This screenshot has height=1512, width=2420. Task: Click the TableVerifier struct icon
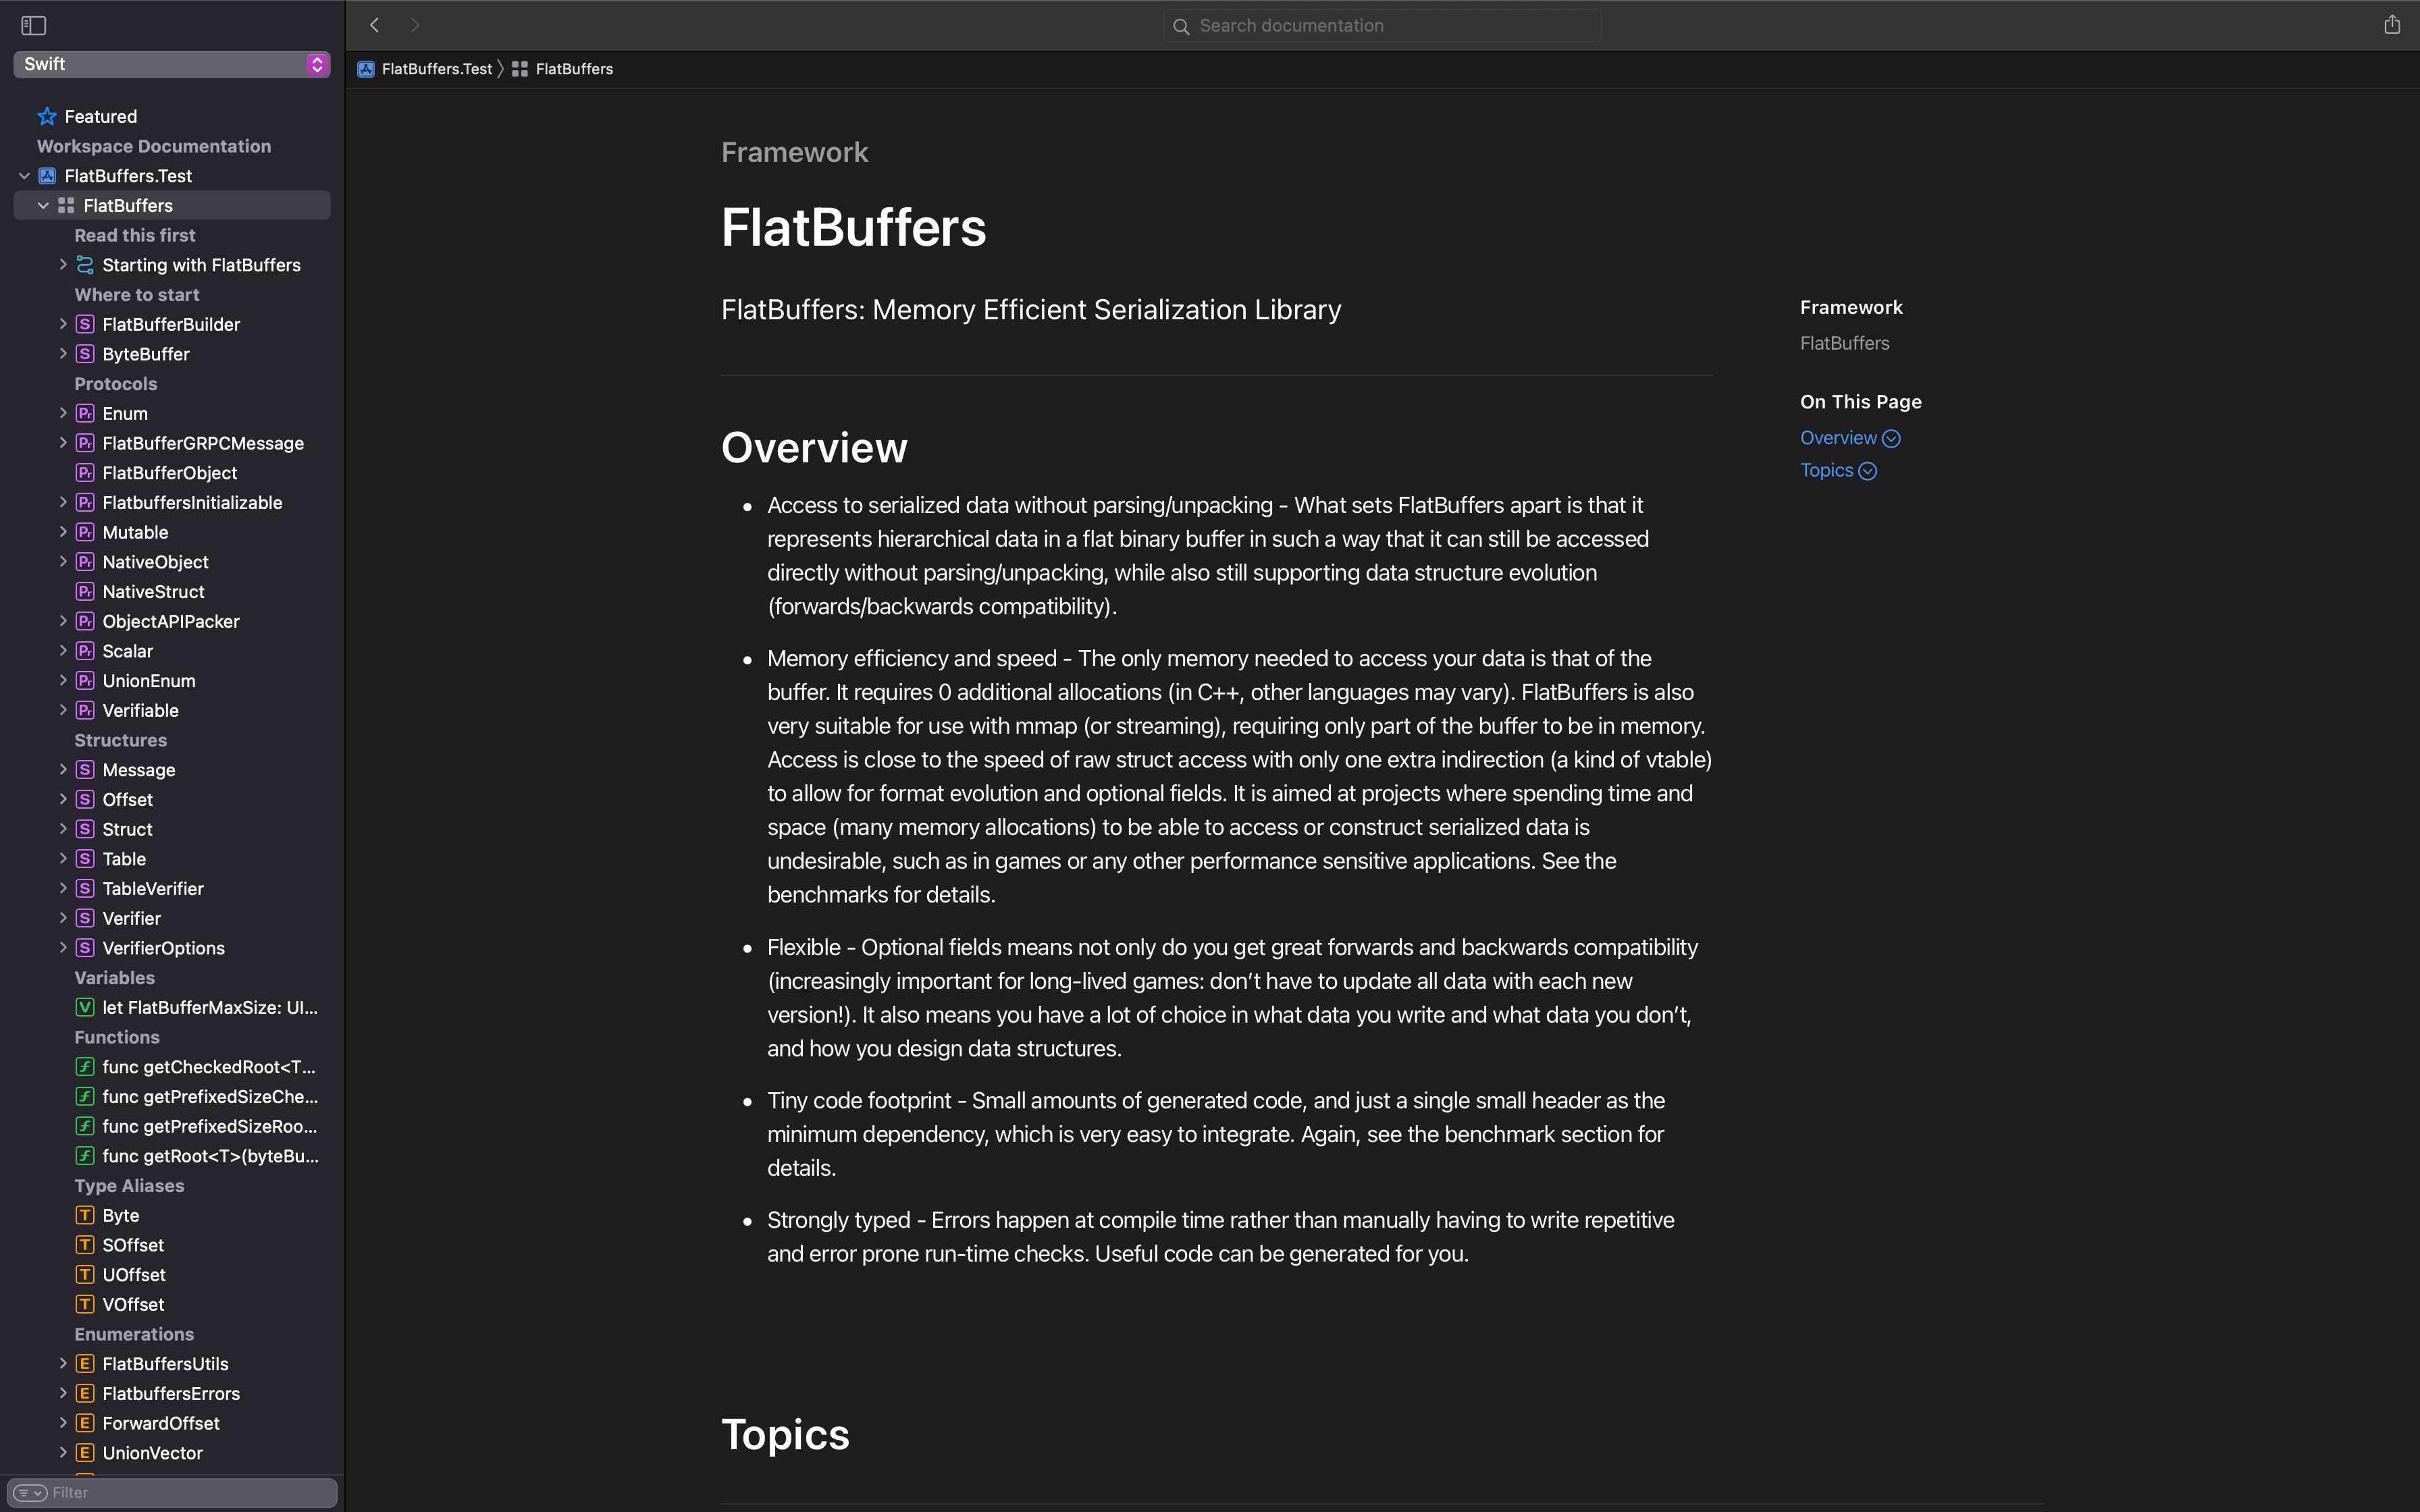pyautogui.click(x=84, y=888)
